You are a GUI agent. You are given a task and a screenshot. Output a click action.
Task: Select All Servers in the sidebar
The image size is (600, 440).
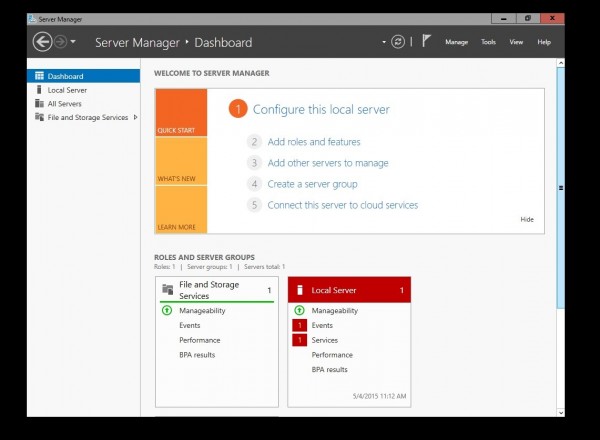click(64, 104)
